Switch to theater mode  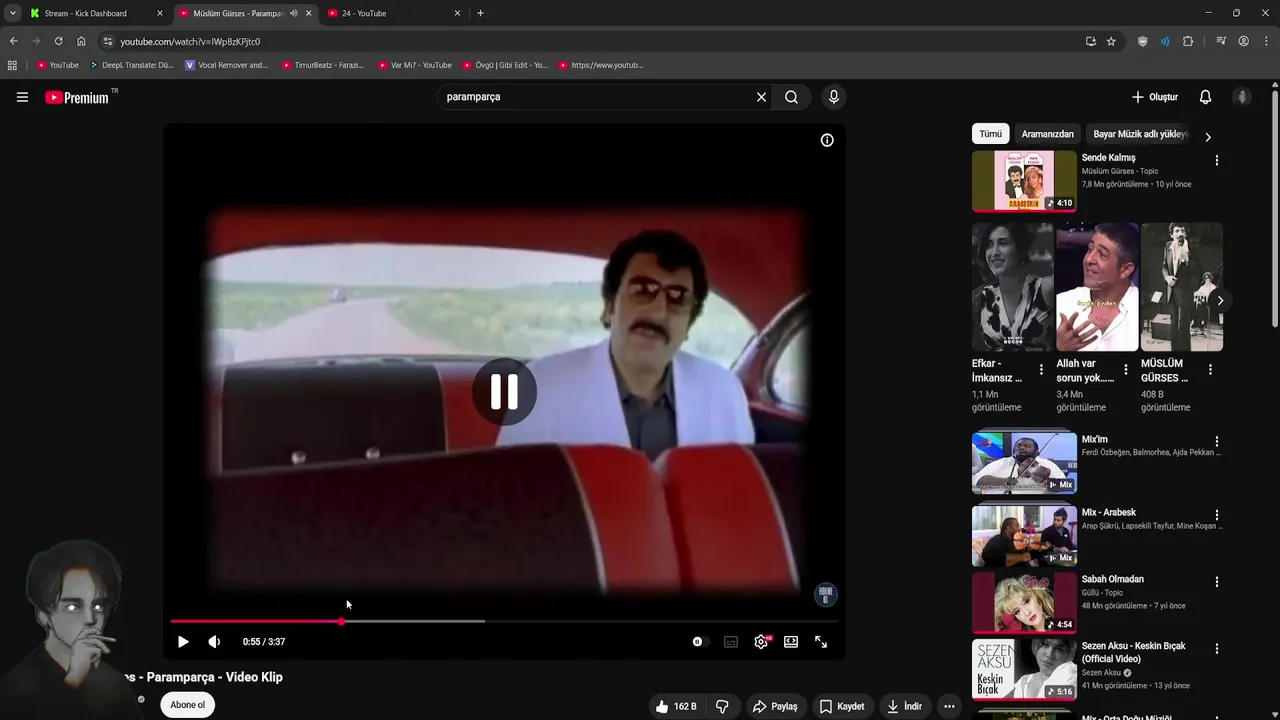click(791, 642)
